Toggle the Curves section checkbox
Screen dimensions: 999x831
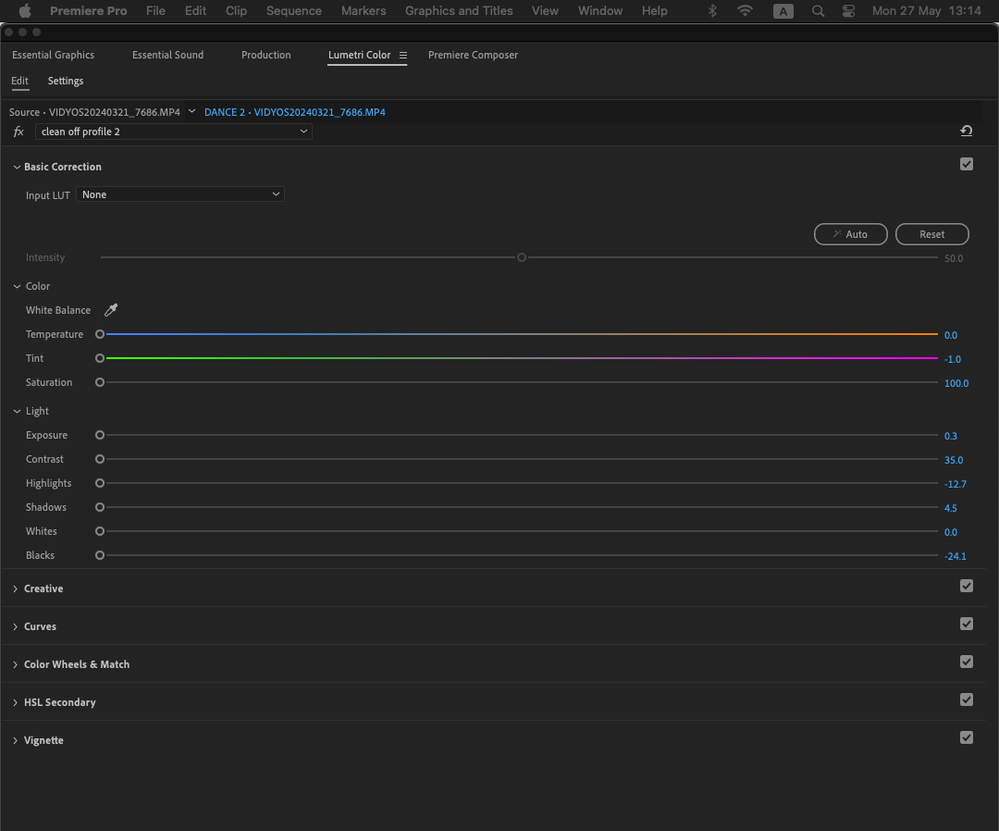pyautogui.click(x=966, y=624)
